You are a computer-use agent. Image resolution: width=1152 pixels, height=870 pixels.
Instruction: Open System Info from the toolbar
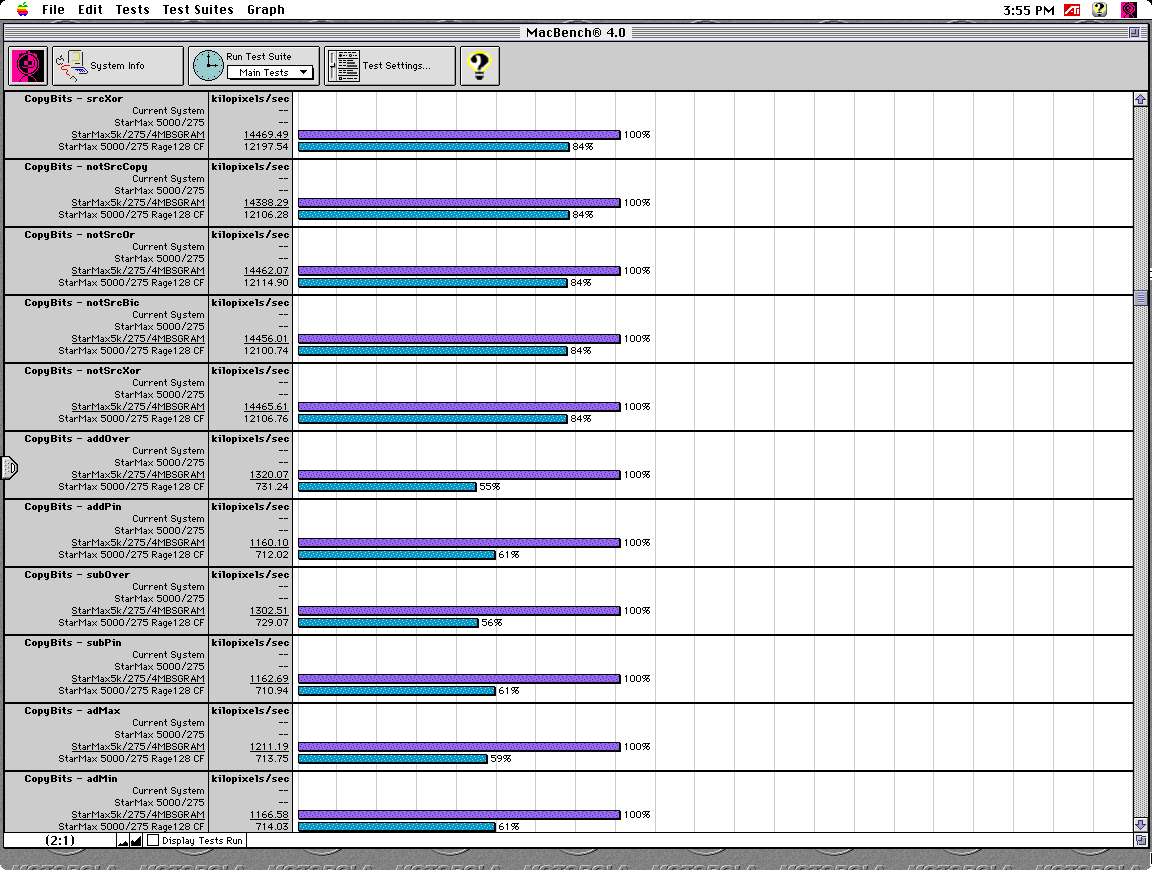(118, 66)
